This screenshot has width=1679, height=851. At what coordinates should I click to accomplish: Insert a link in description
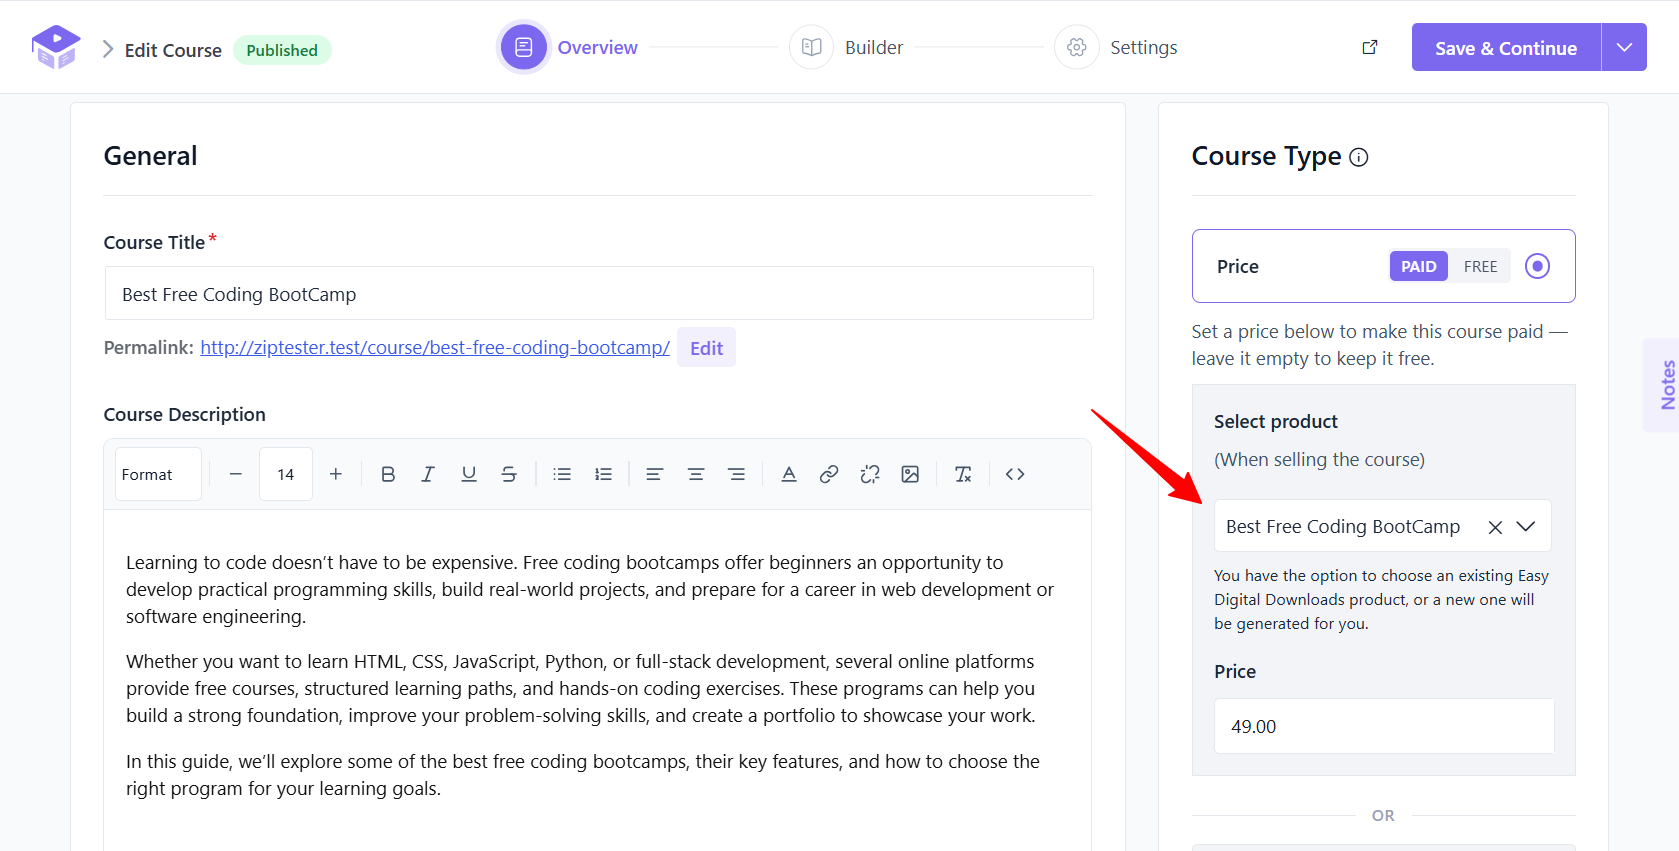(829, 474)
